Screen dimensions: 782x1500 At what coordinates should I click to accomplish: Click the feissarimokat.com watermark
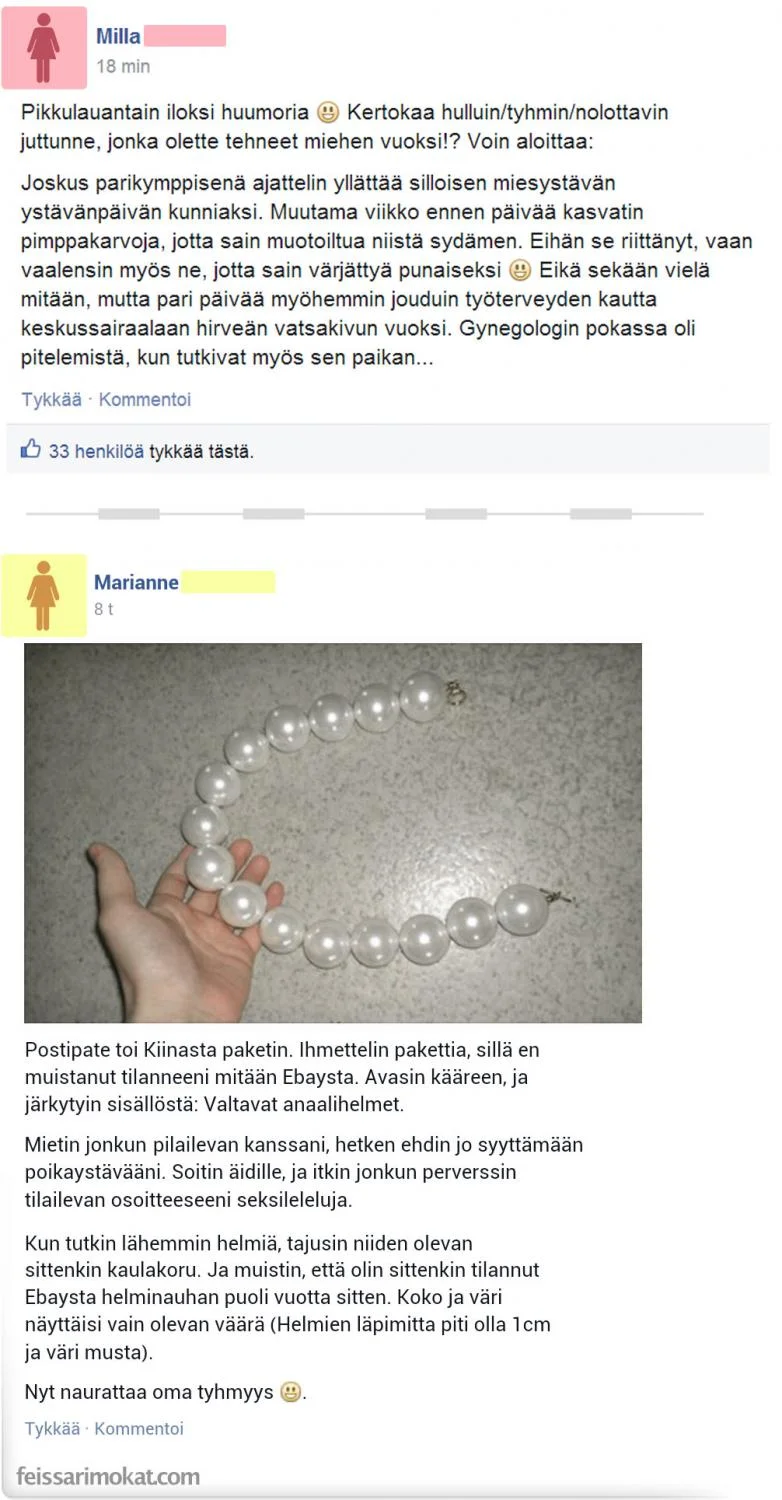coord(108,1476)
